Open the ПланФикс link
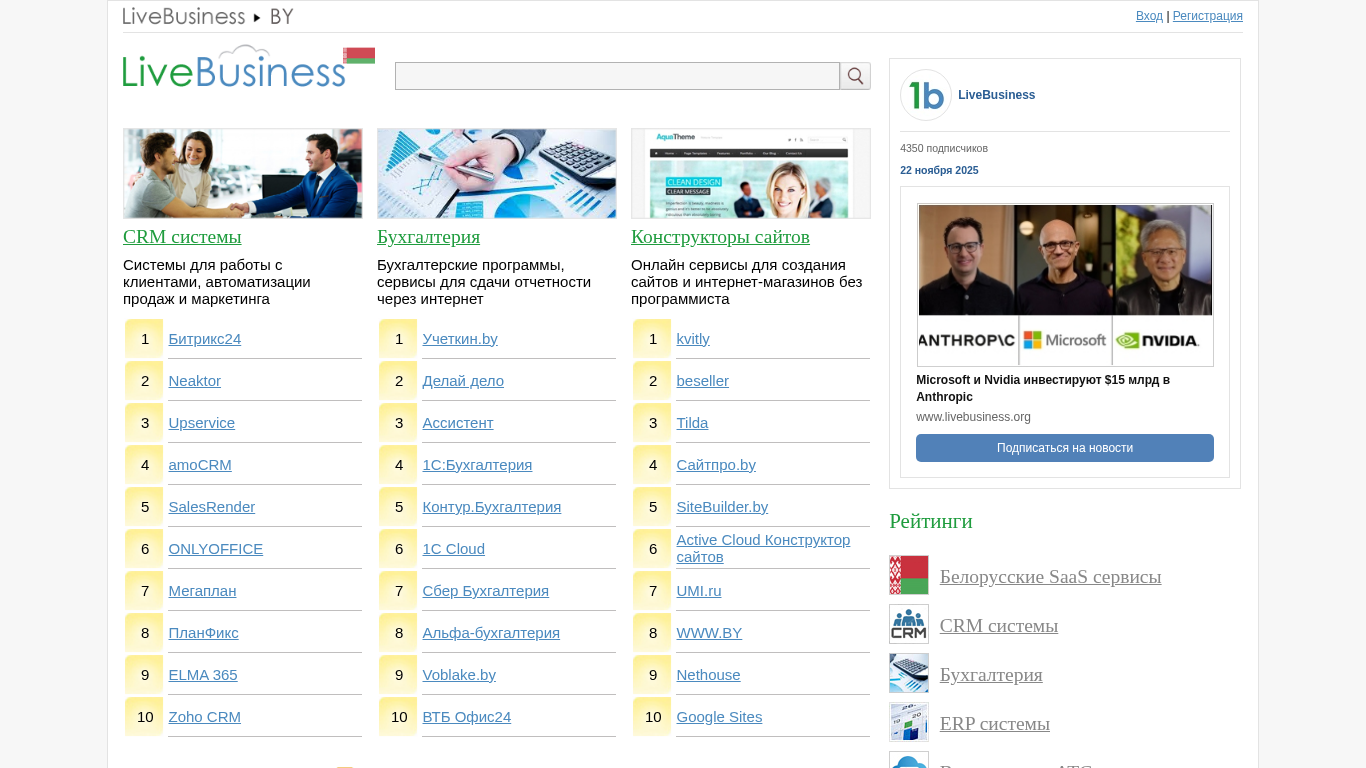 click(x=204, y=633)
